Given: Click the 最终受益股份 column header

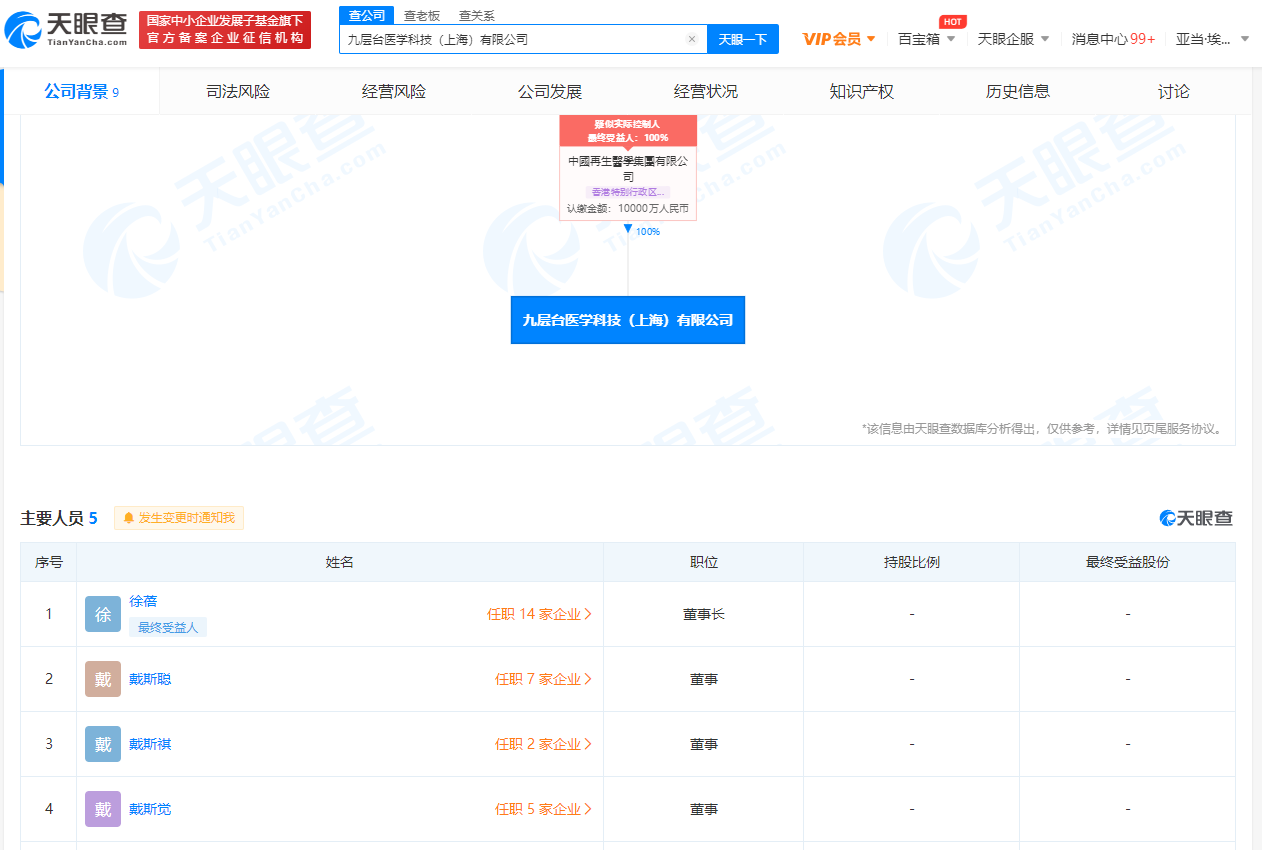Looking at the screenshot, I should (x=1128, y=562).
